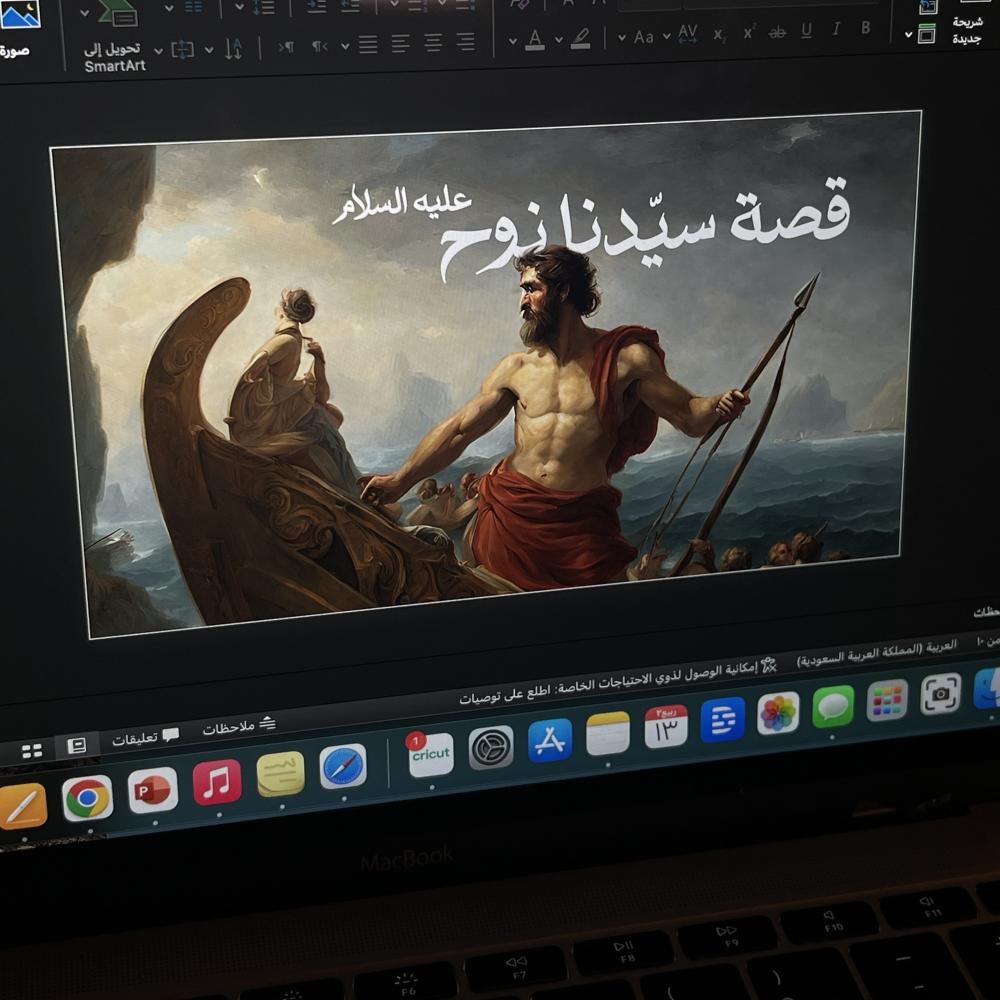Open the change case dropdown arrow
The image size is (1000, 1000).
click(x=622, y=38)
